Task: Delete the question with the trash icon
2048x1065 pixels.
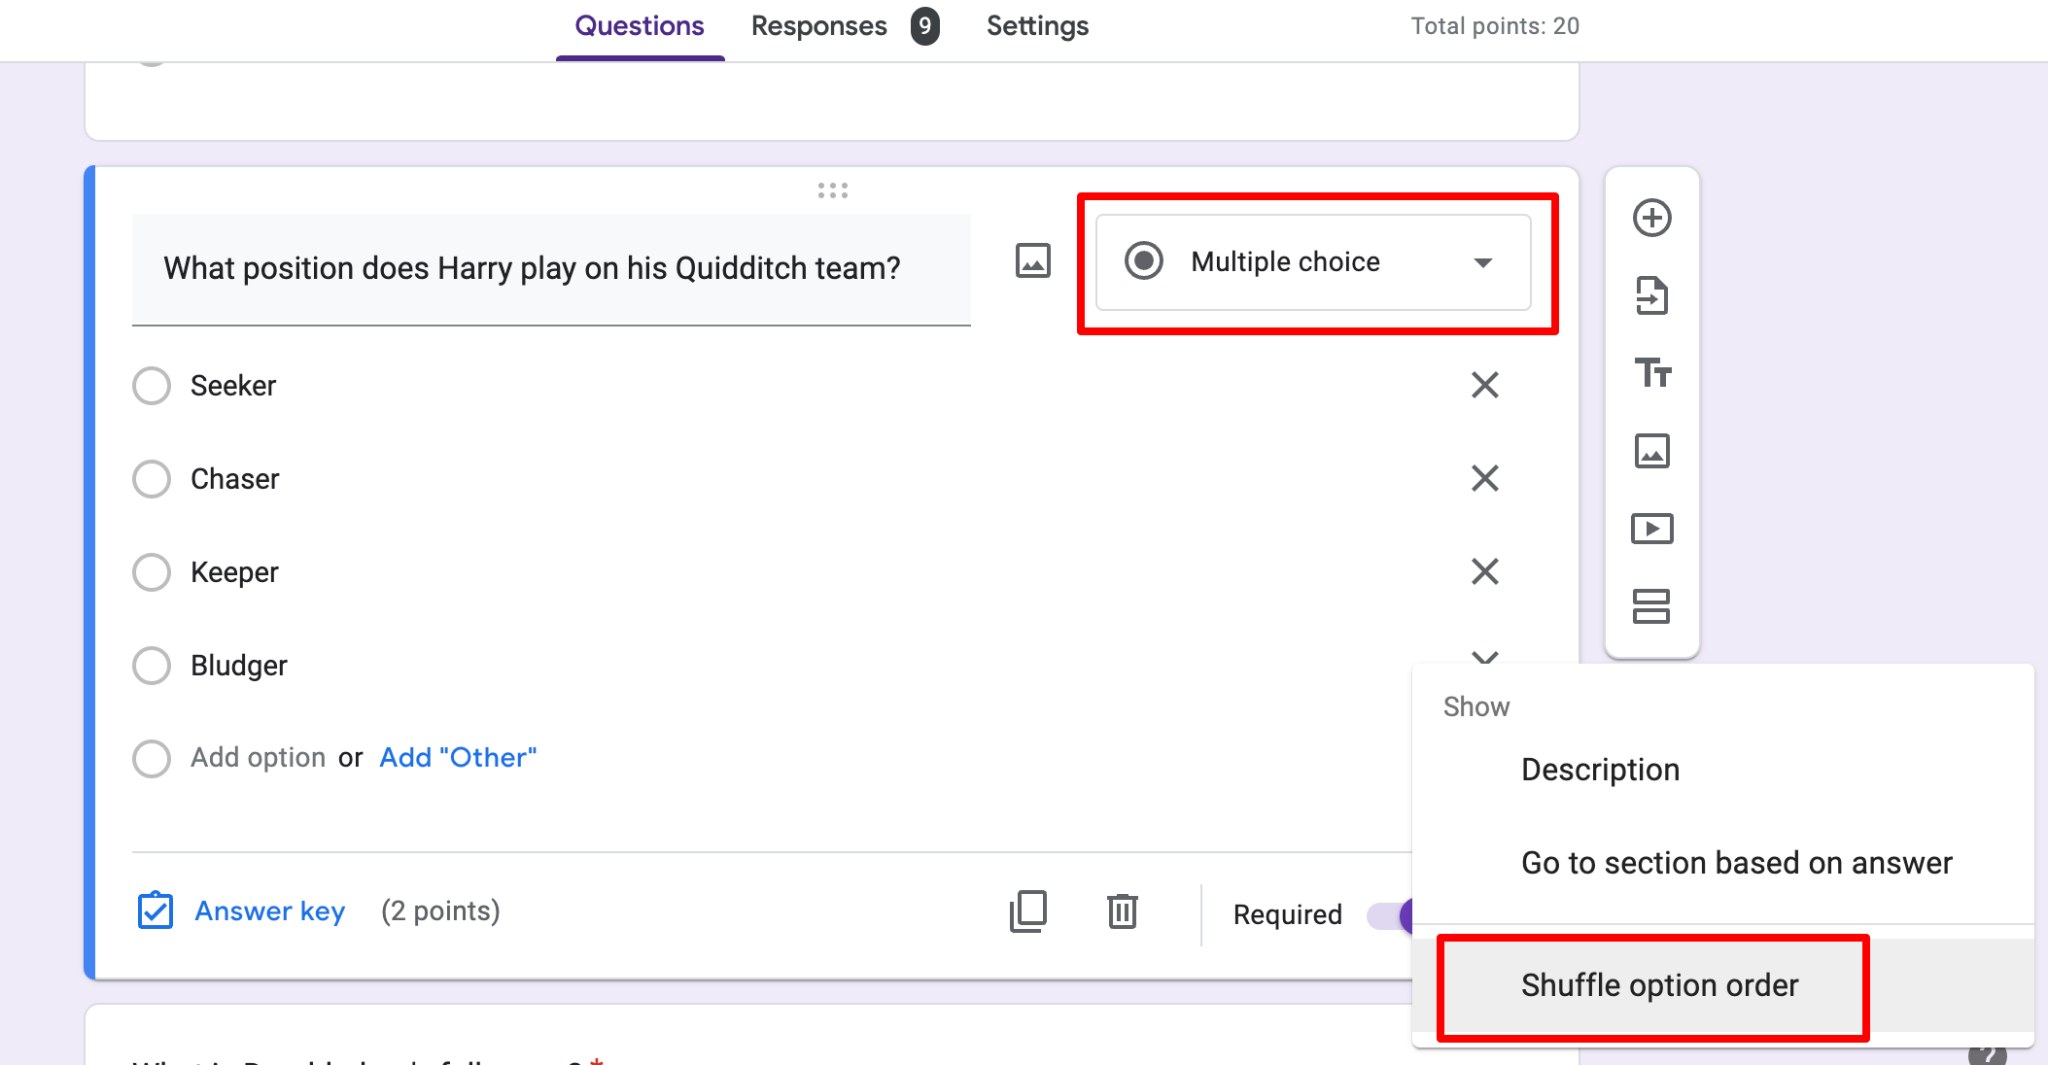Action: [1122, 911]
